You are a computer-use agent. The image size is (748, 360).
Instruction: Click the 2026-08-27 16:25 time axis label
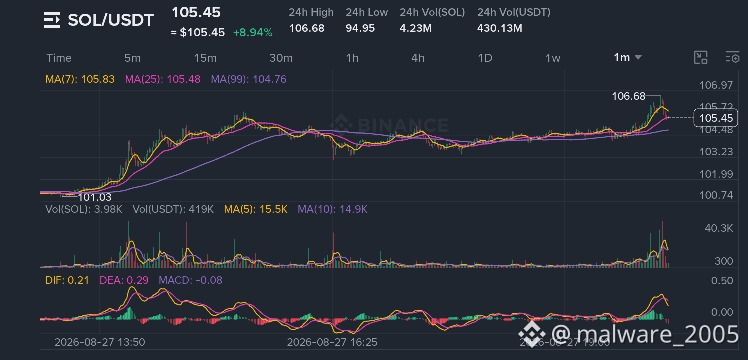332,342
